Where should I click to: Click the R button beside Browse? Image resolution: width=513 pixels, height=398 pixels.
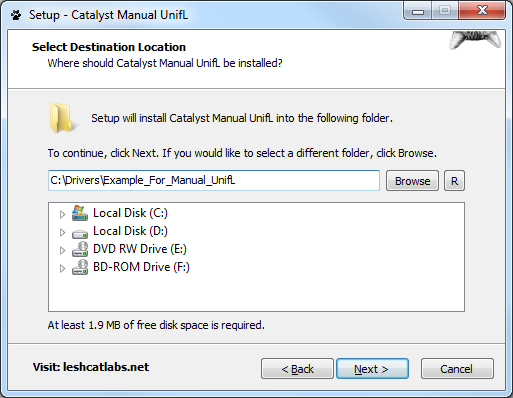[x=454, y=181]
